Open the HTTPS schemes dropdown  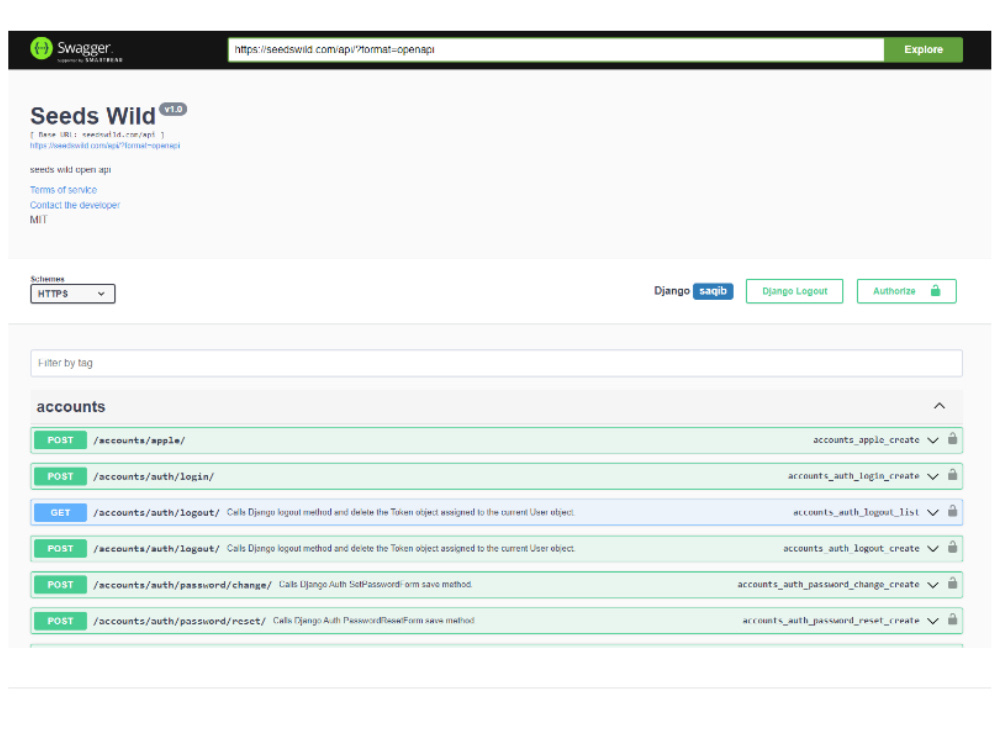pyautogui.click(x=73, y=294)
